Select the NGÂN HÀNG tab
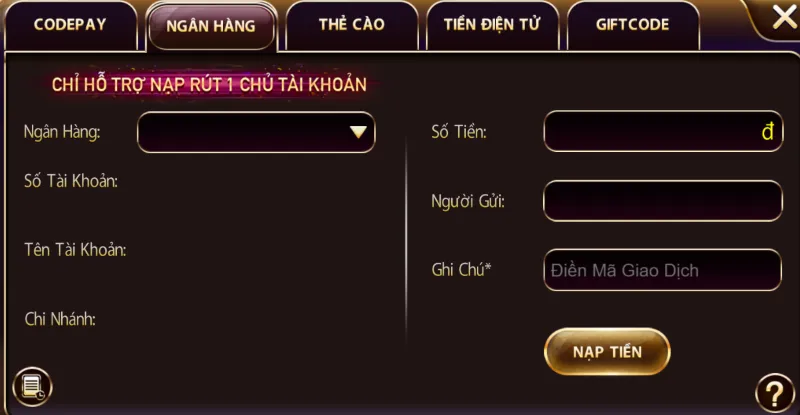Screen dimensions: 800x415 click(x=211, y=27)
